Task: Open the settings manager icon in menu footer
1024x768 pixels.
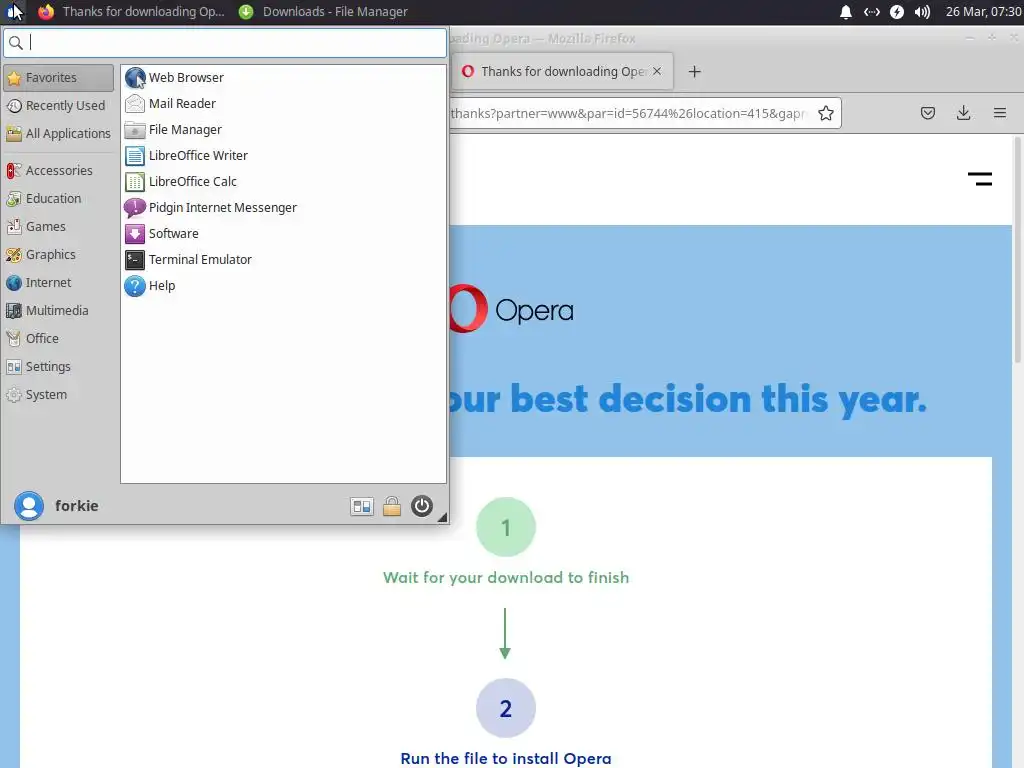Action: (362, 506)
